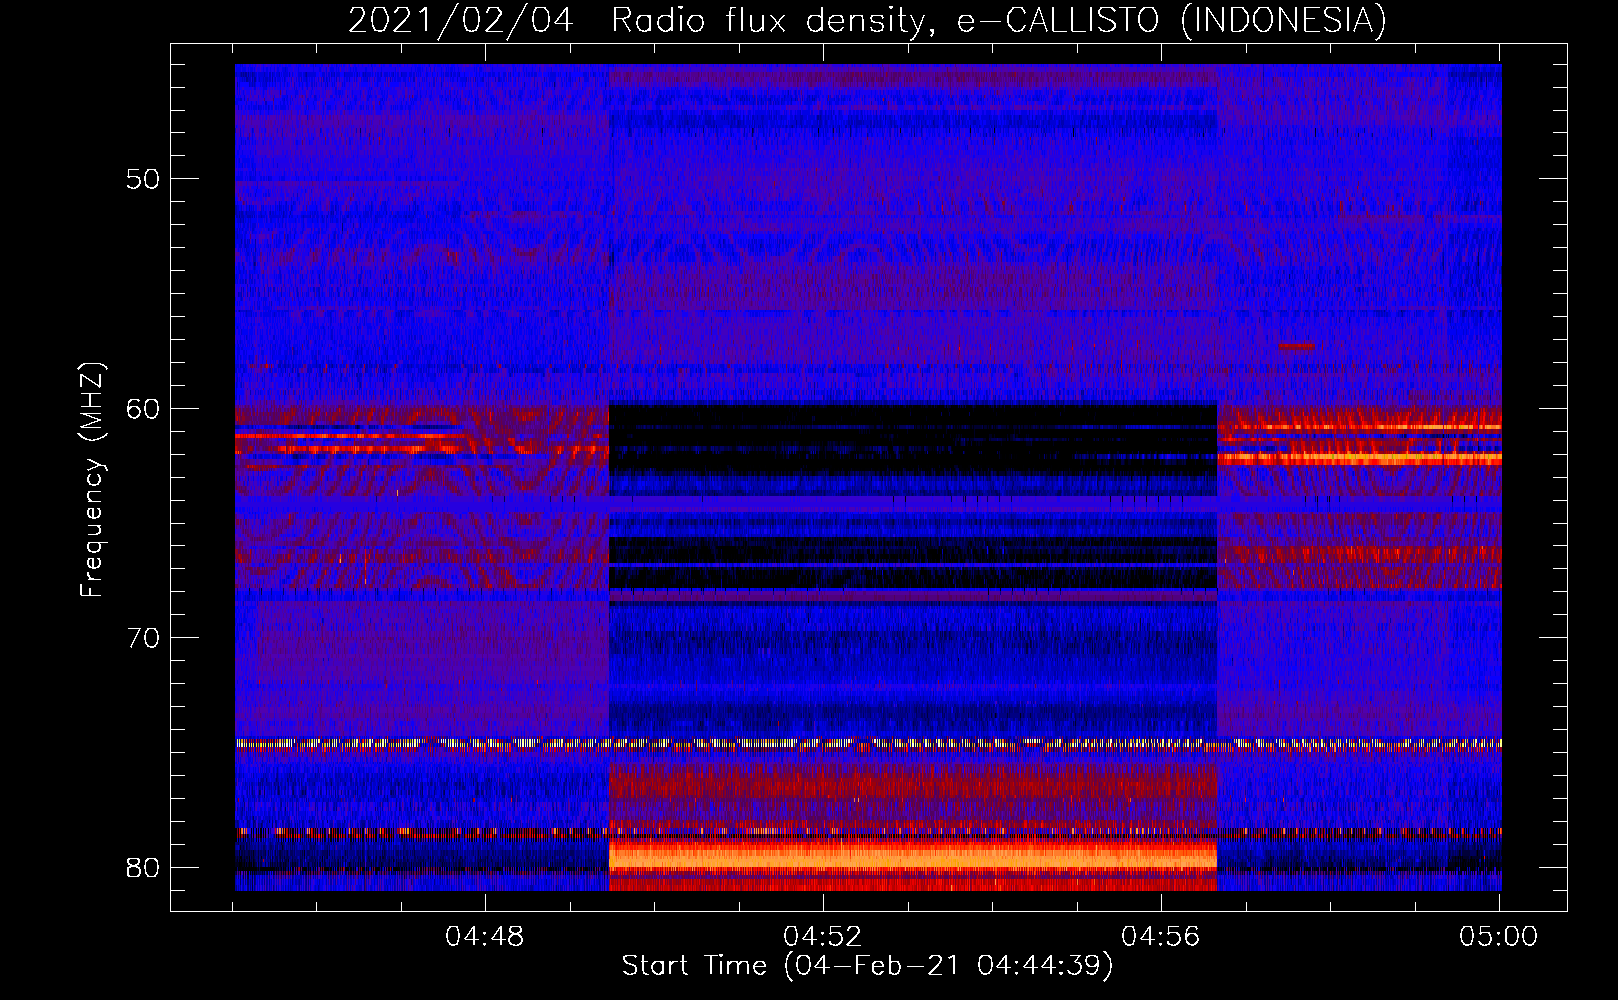The width and height of the screenshot is (1618, 1000).
Task: Click the 04:56 time tick label
Action: click(1161, 937)
